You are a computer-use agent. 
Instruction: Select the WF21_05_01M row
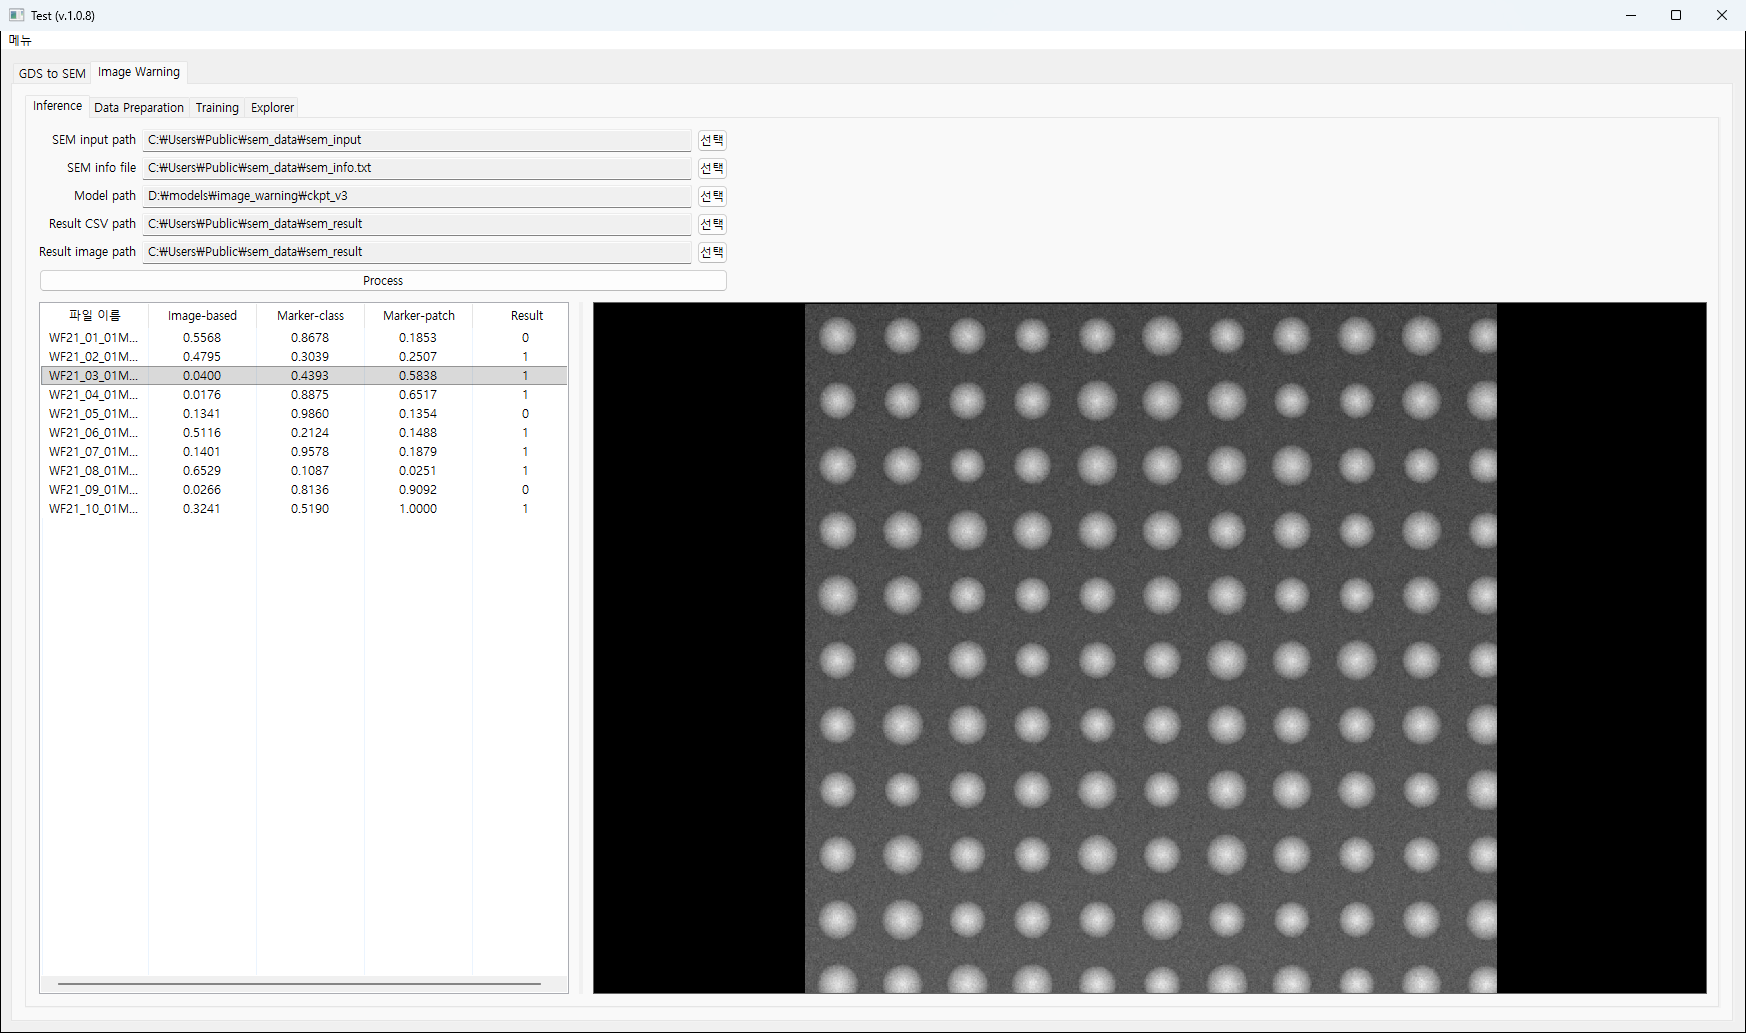(x=304, y=414)
